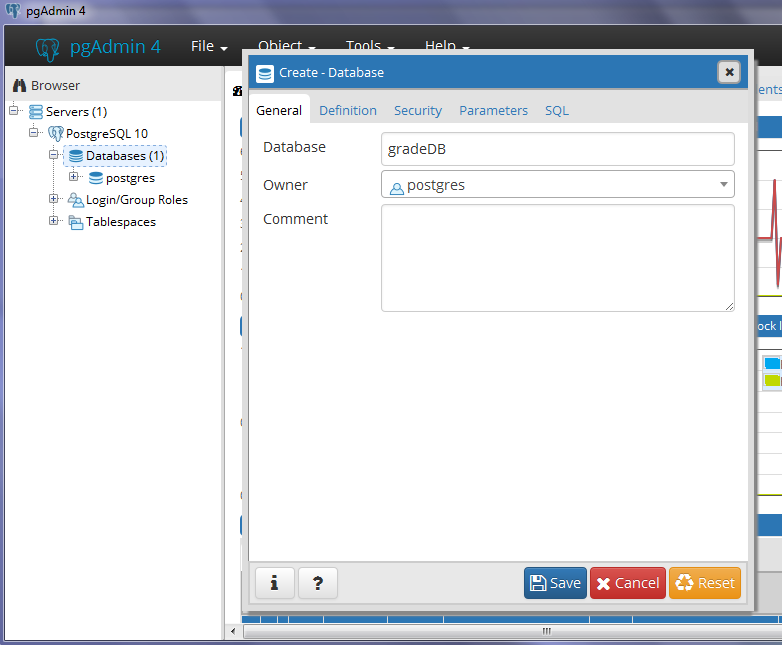This screenshot has height=645, width=782.
Task: Click the horizontal scrollbar left arrow
Action: click(x=233, y=631)
